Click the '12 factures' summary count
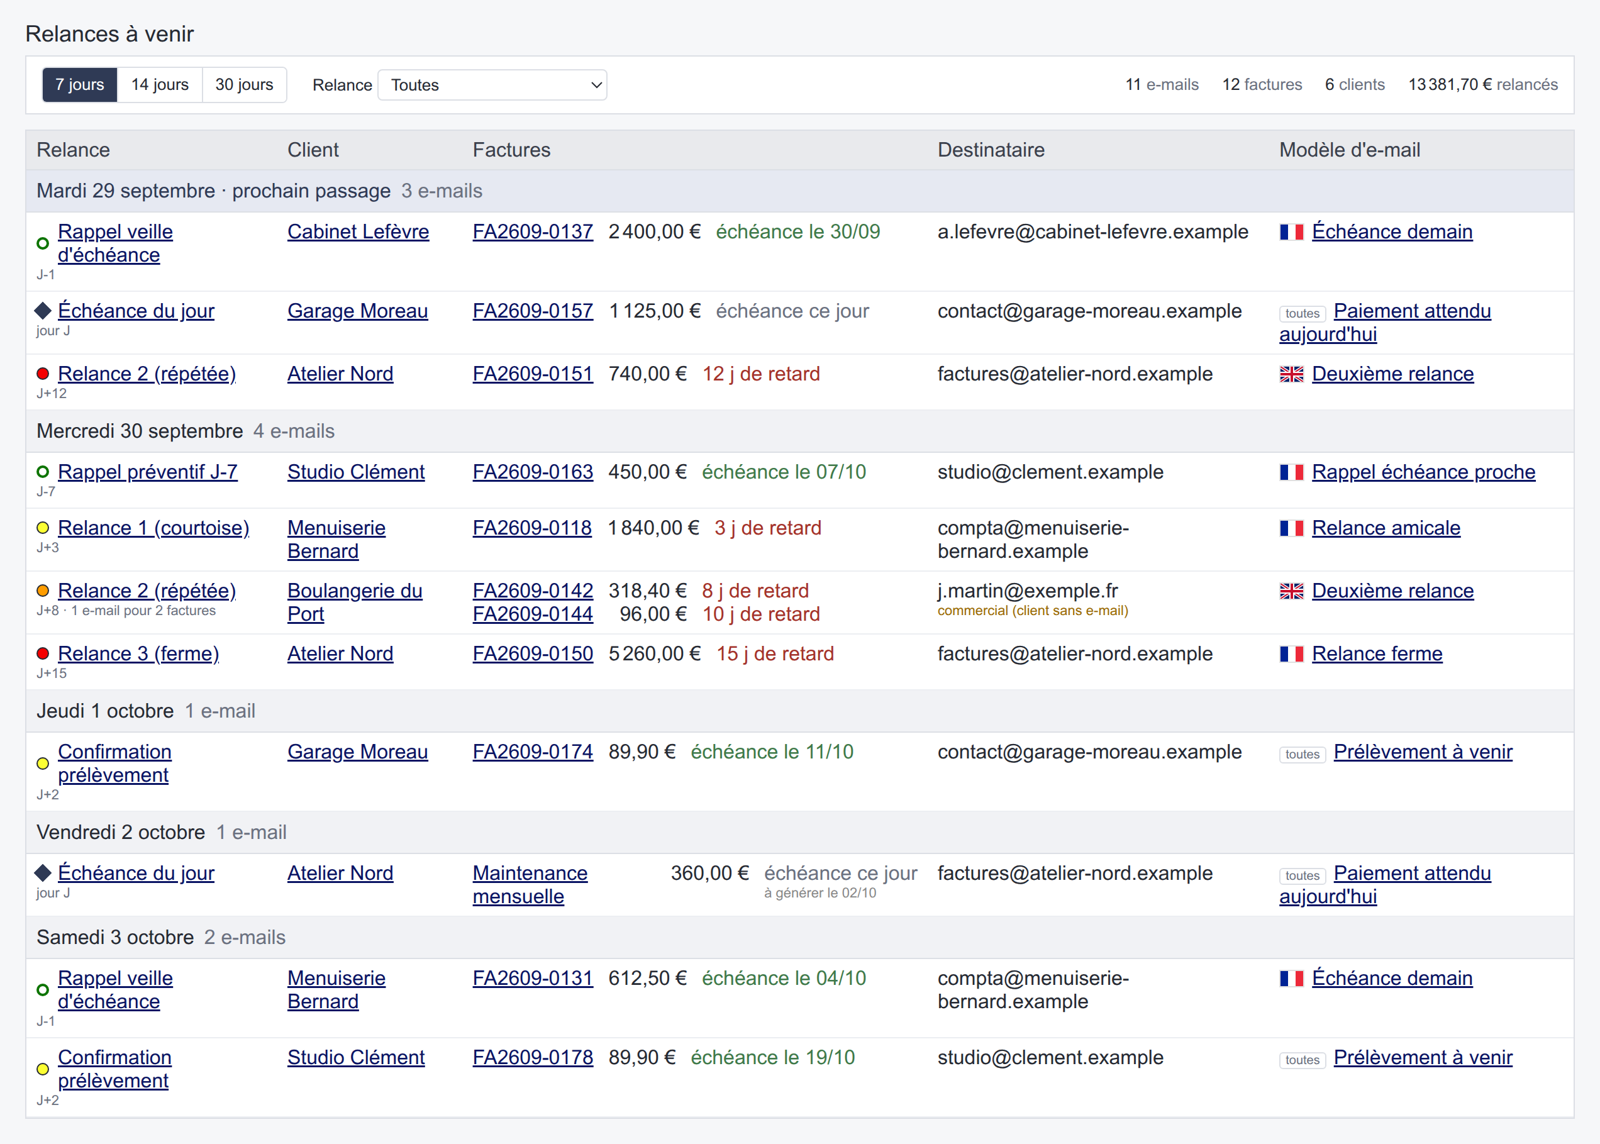Image resolution: width=1600 pixels, height=1144 pixels. [x=1262, y=85]
